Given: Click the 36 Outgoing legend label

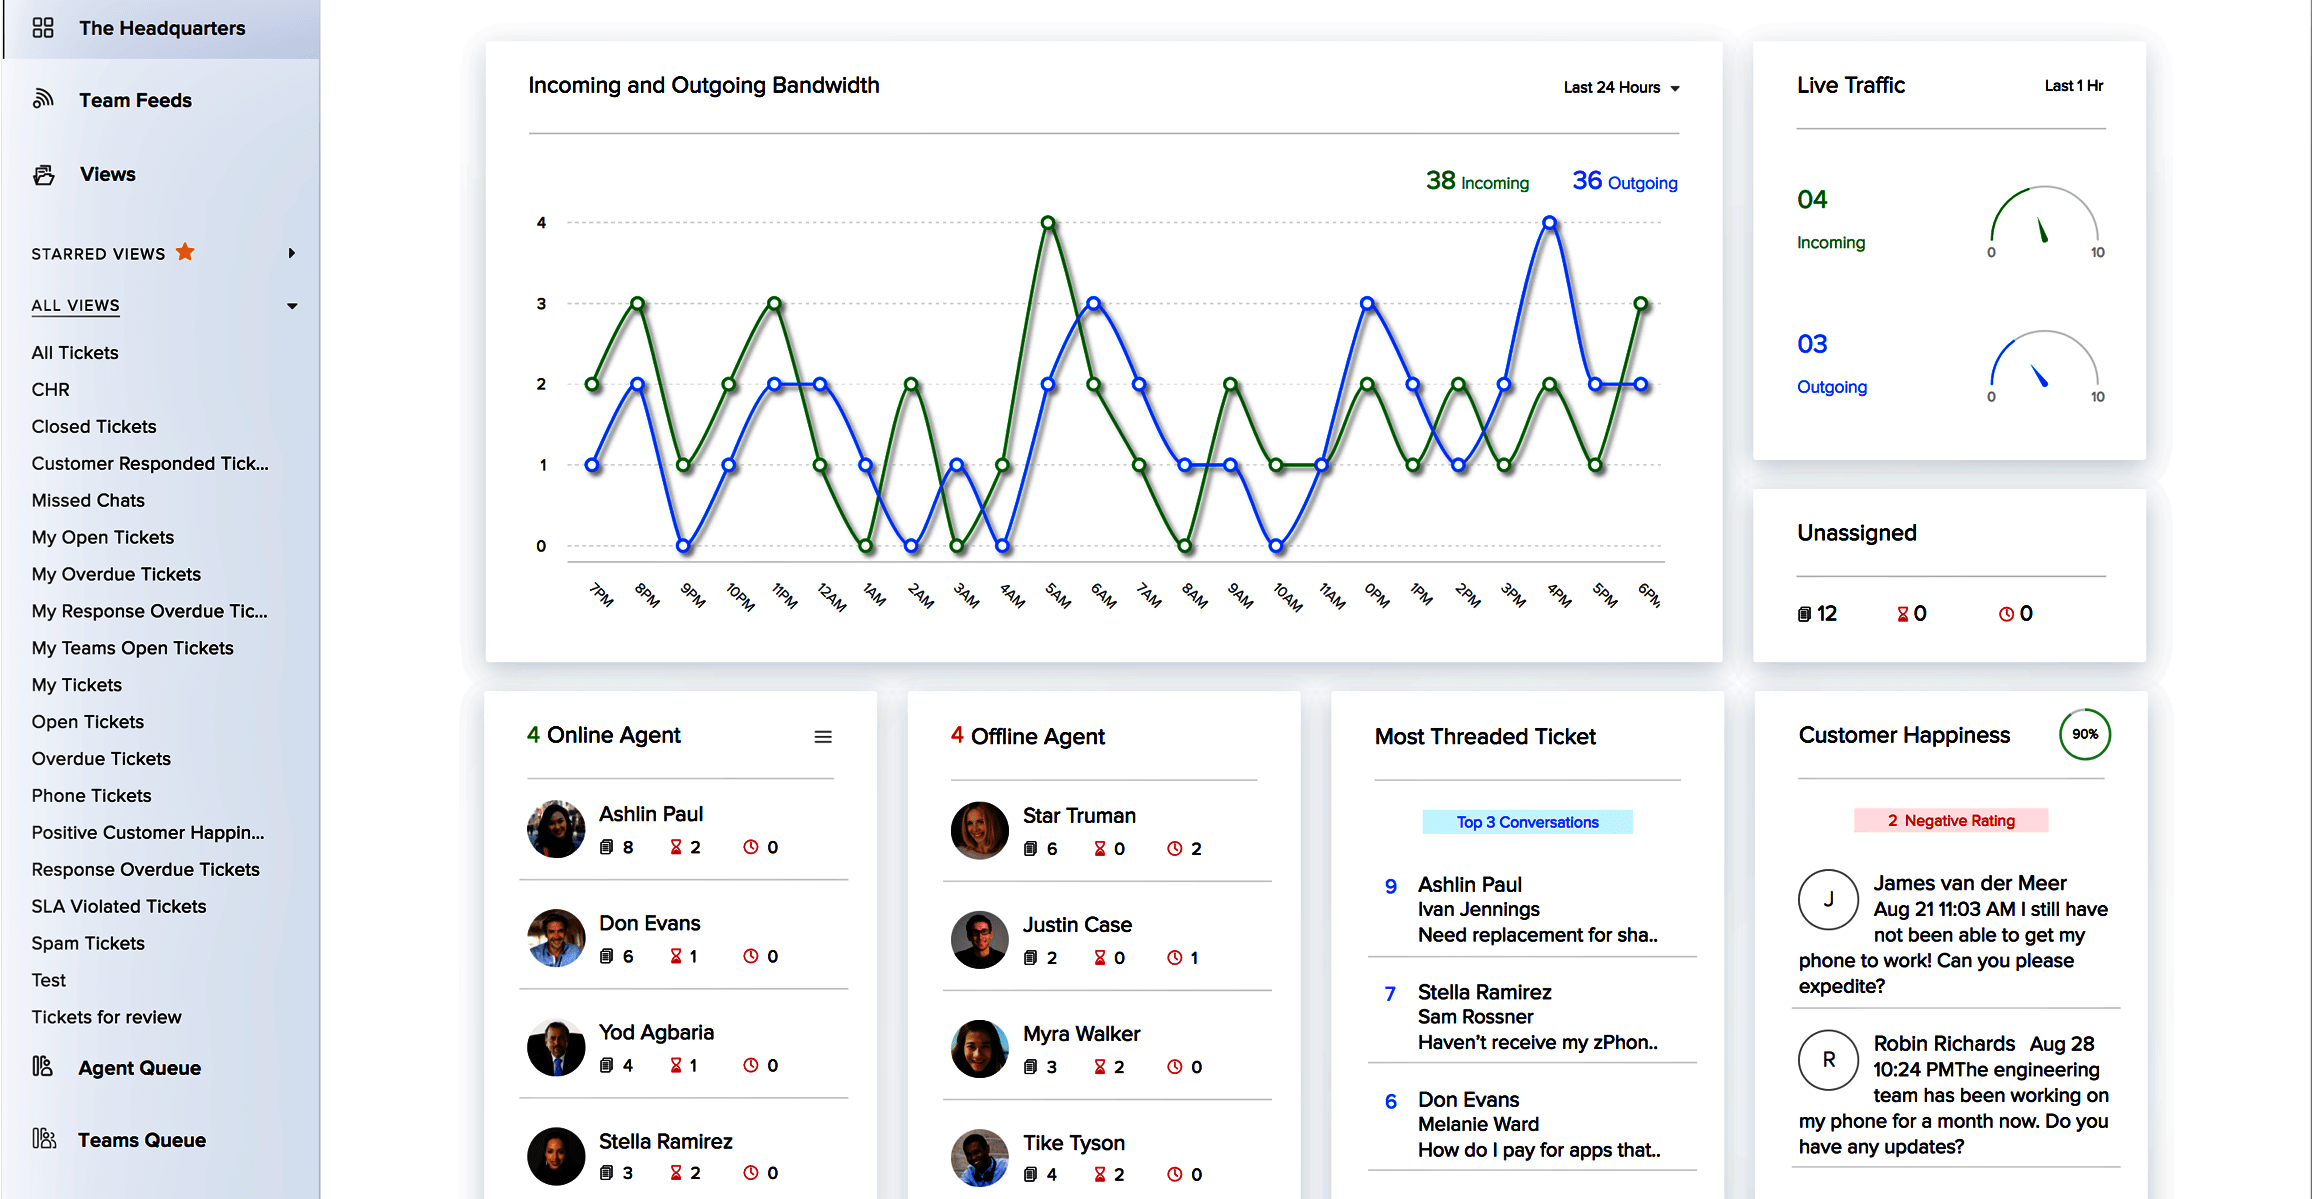Looking at the screenshot, I should [1625, 181].
